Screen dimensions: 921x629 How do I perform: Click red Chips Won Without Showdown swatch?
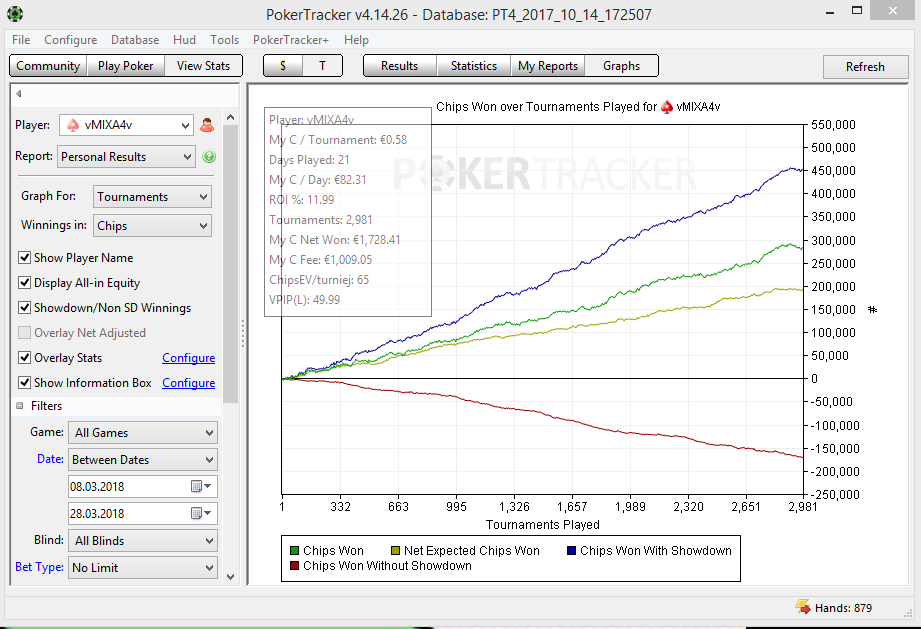coord(295,566)
